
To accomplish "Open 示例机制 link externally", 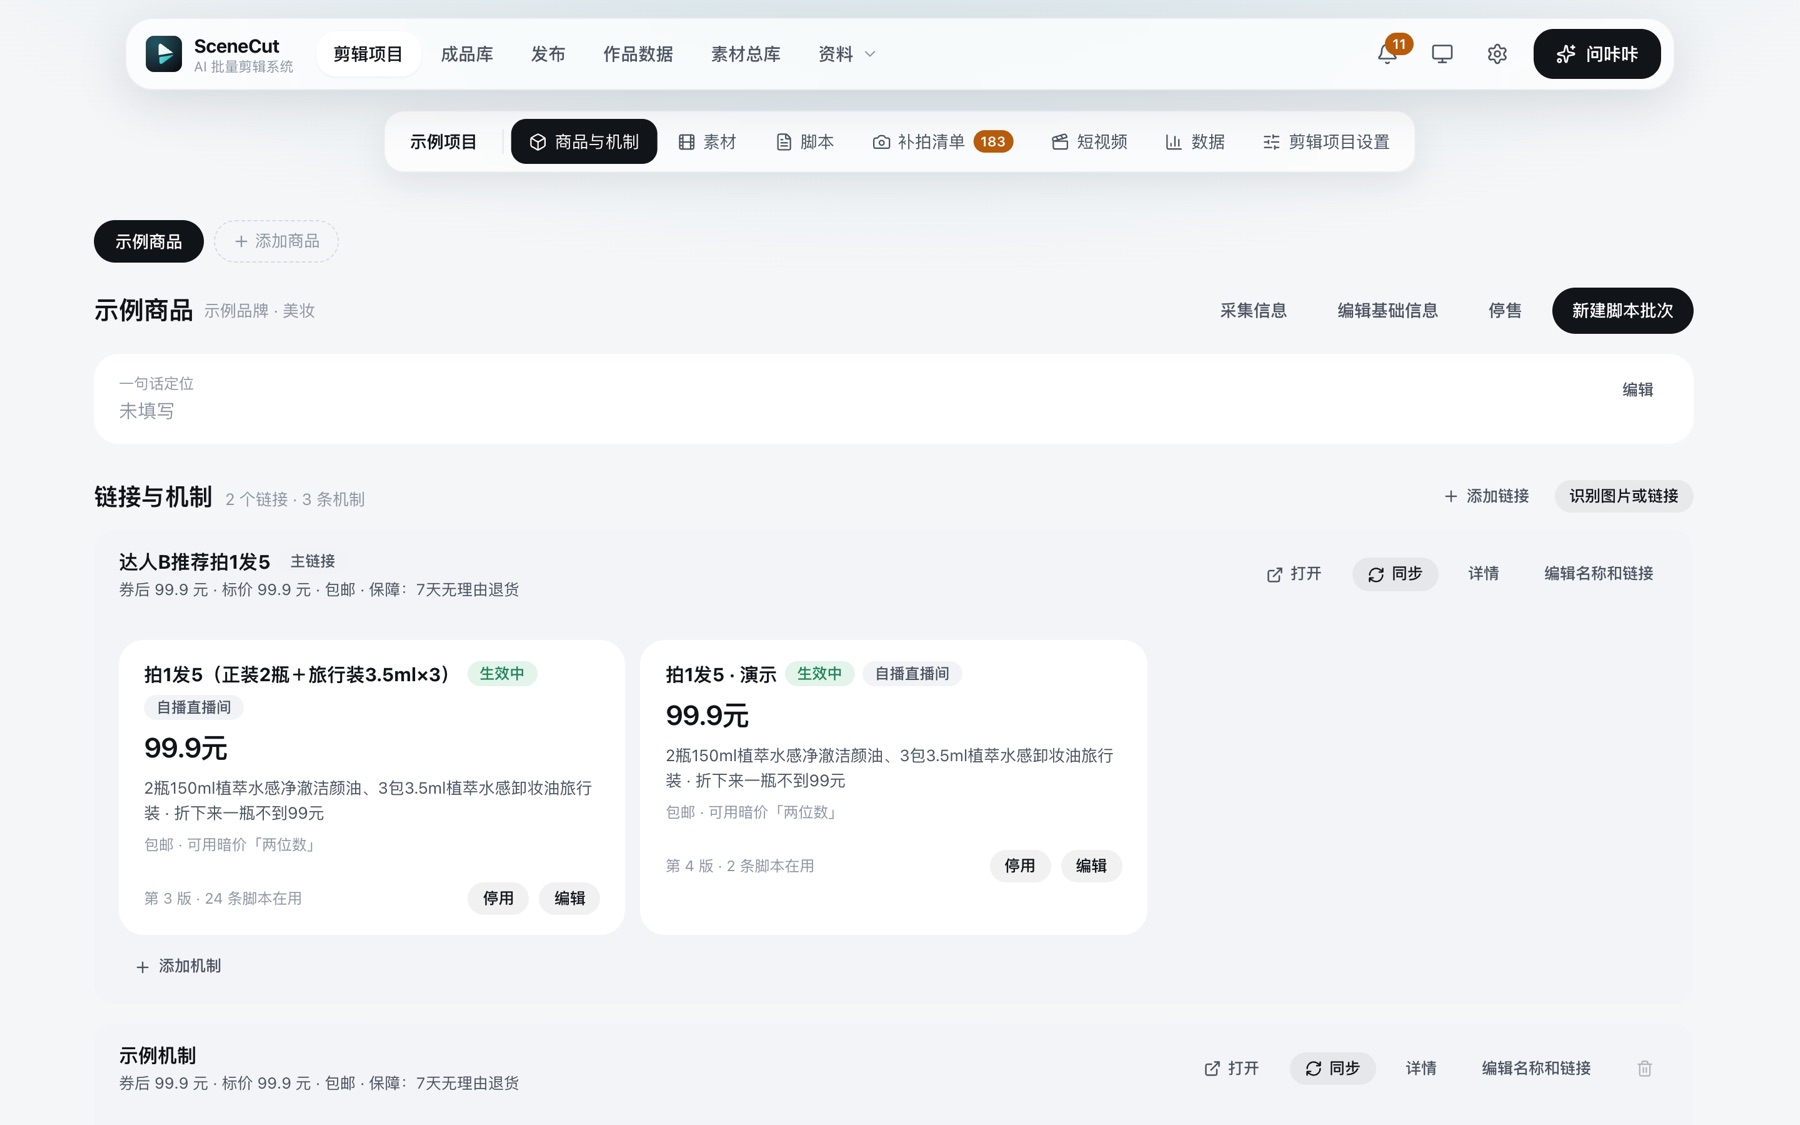I will point(1232,1068).
